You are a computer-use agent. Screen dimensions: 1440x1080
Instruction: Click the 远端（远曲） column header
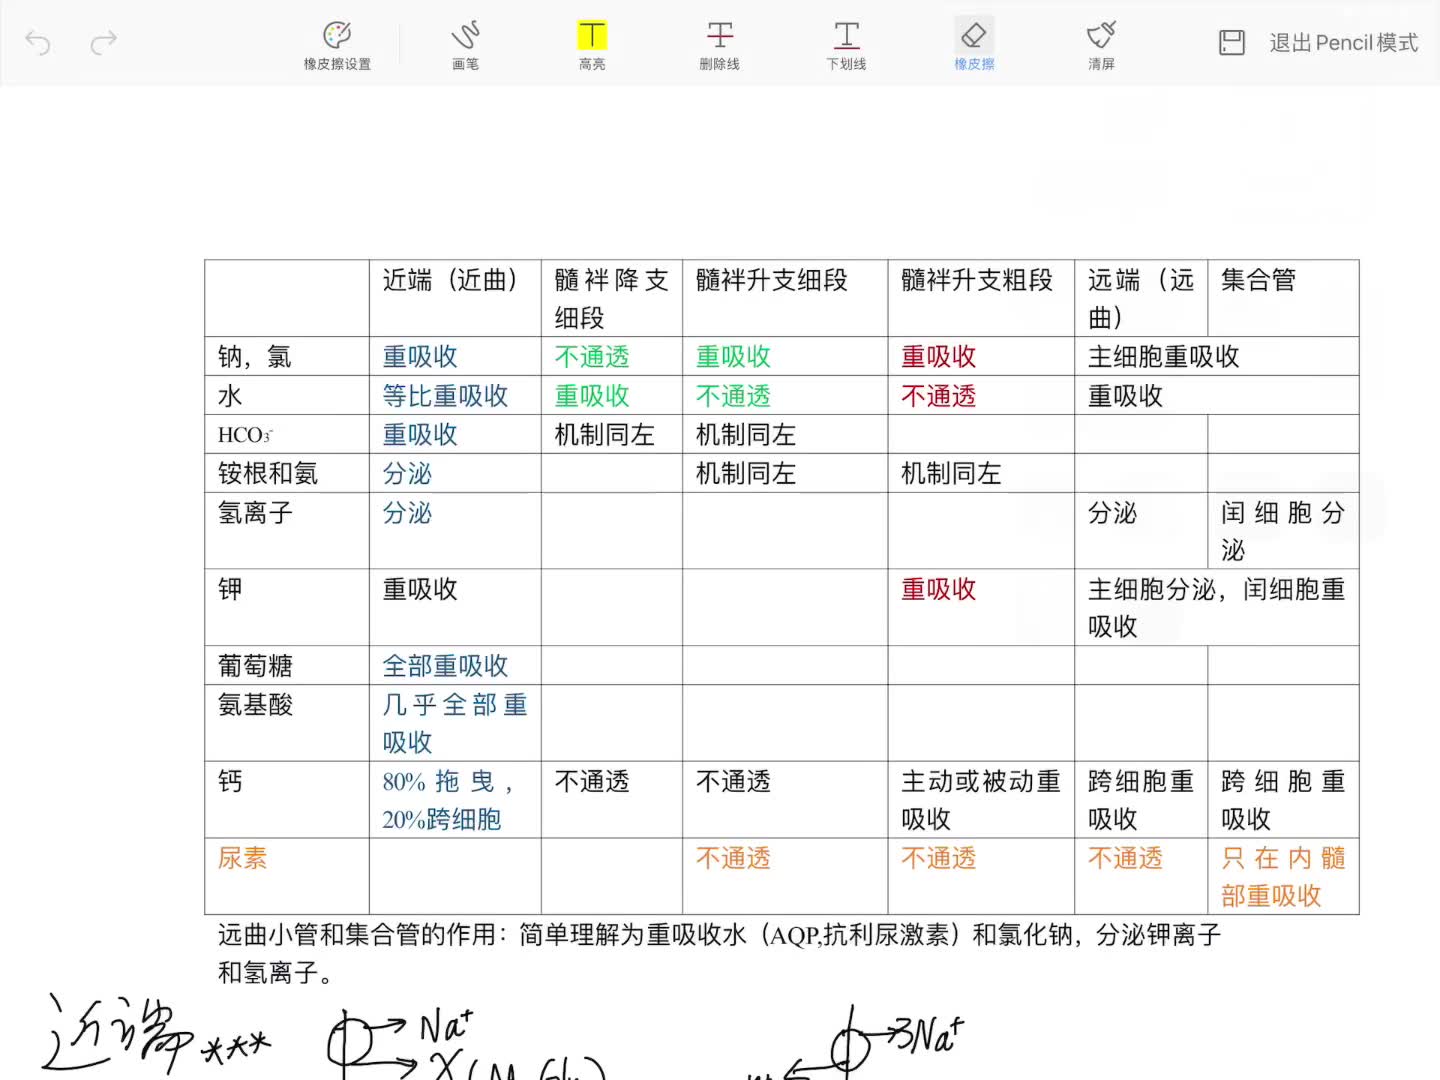point(1141,298)
